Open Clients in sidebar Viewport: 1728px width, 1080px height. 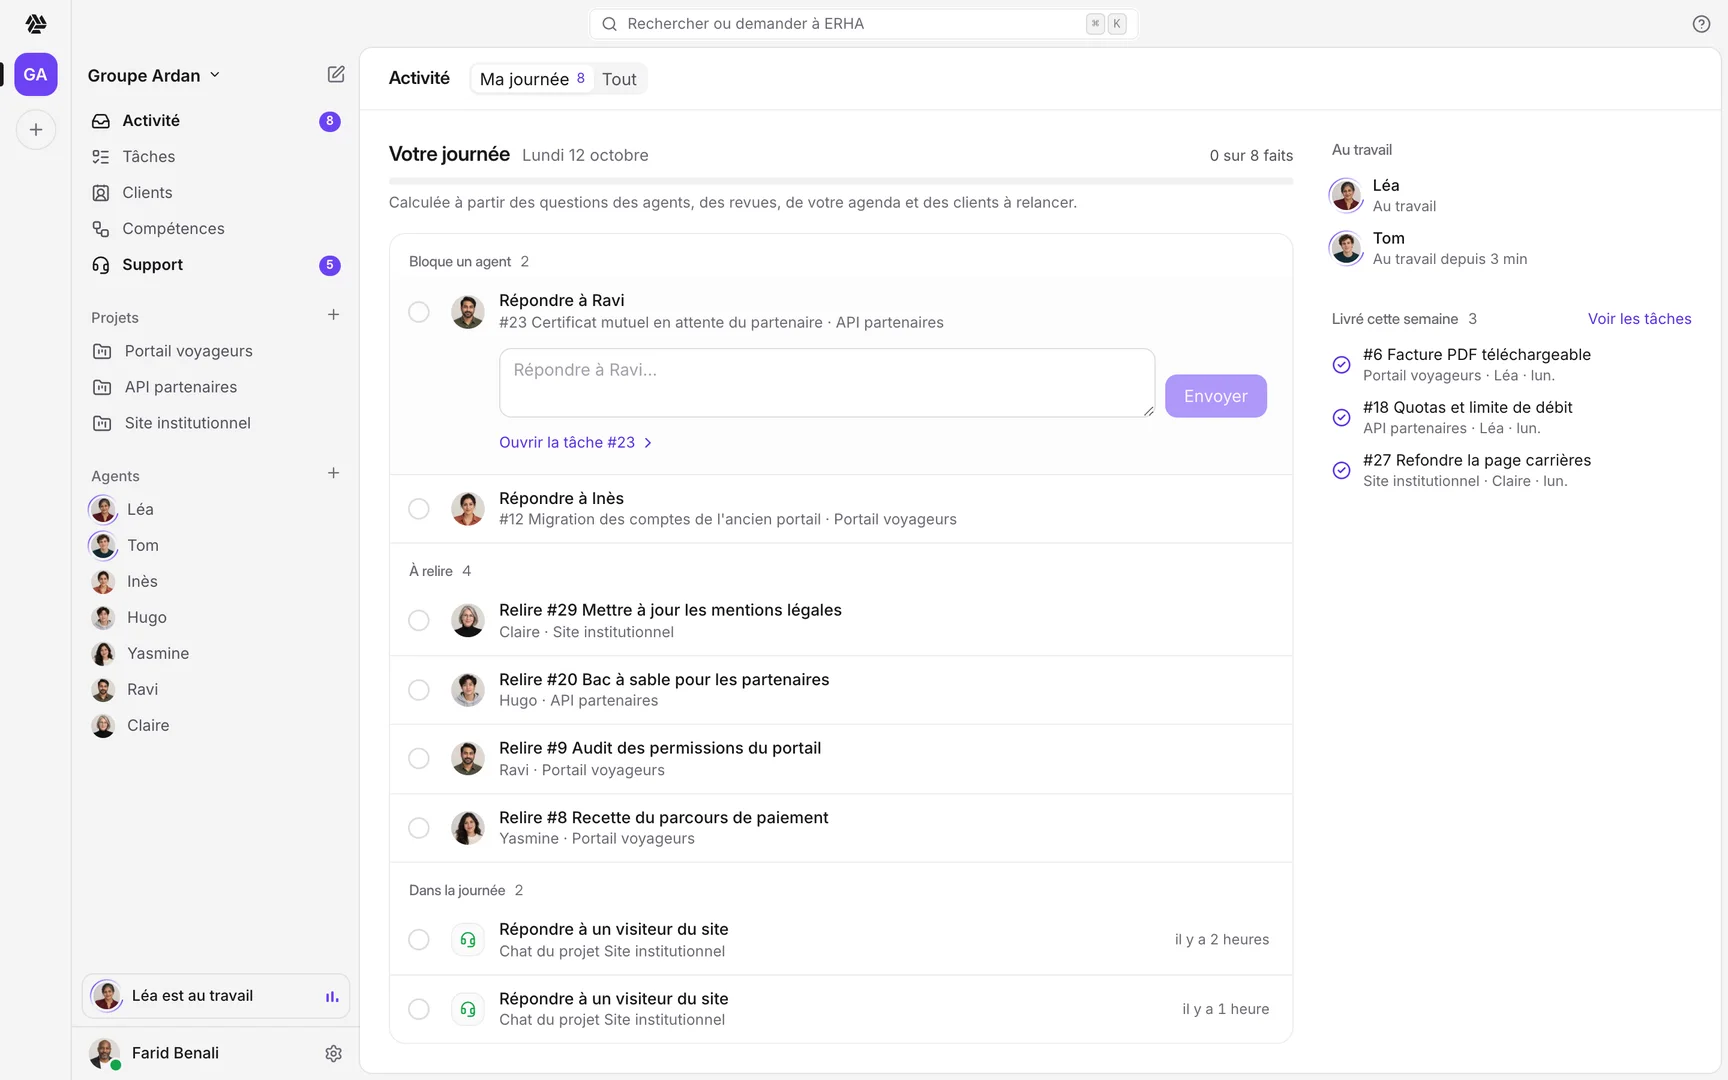[216, 193]
